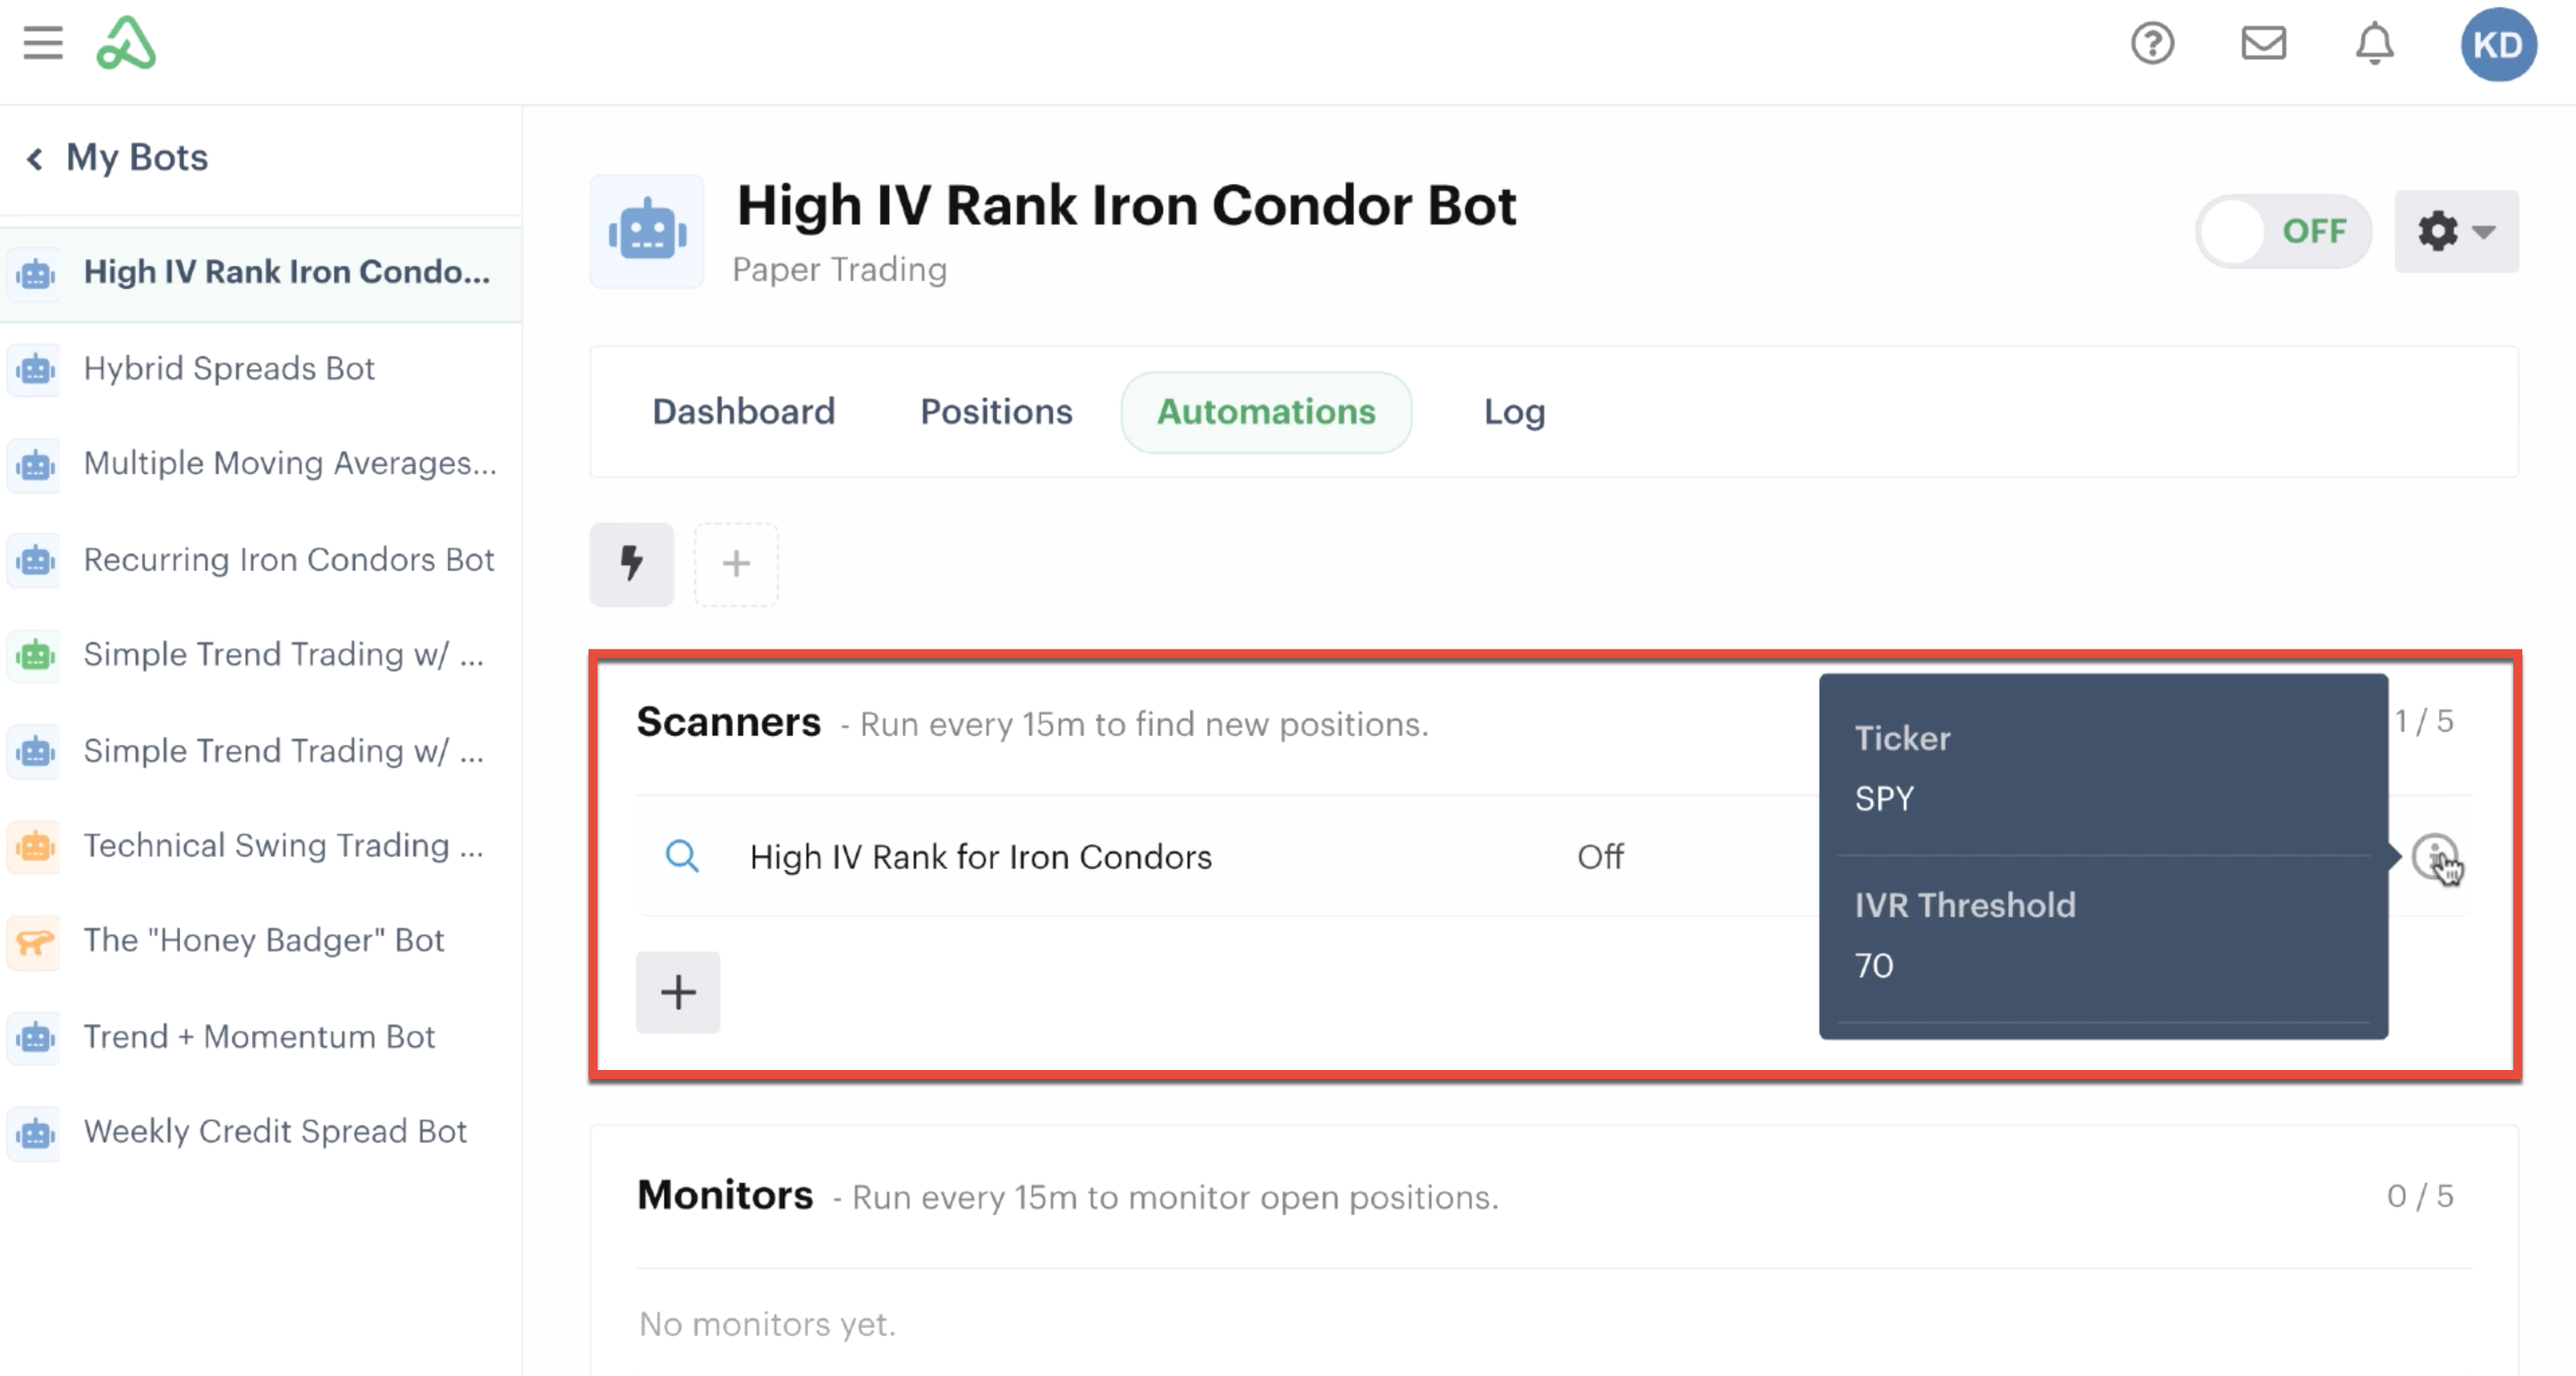
Task: Open the KD user avatar menu
Action: (2498, 45)
